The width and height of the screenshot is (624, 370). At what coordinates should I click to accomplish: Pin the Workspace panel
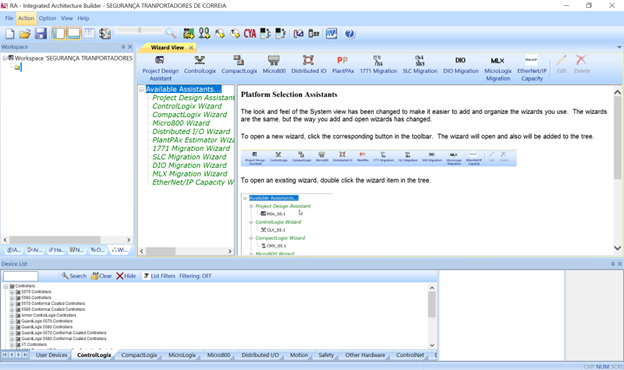tap(123, 47)
